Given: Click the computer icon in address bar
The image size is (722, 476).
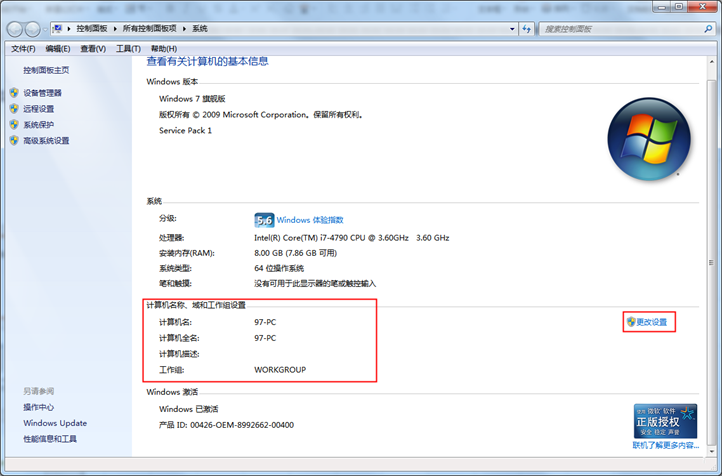Looking at the screenshot, I should click(x=57, y=29).
